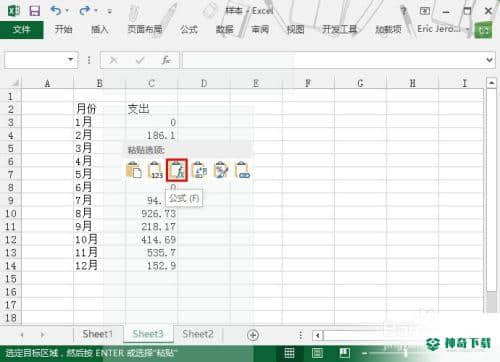Select the Transpose paste option icon
The height and width of the screenshot is (362, 500).
pyautogui.click(x=199, y=170)
